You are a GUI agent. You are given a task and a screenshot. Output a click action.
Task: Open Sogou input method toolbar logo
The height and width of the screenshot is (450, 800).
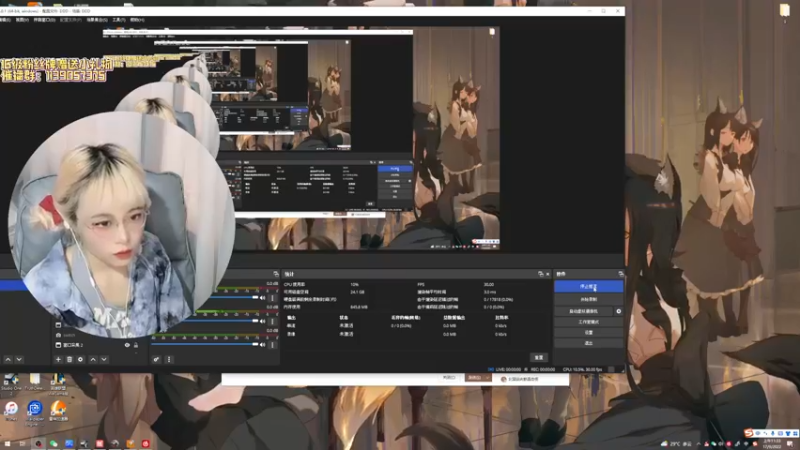748,433
